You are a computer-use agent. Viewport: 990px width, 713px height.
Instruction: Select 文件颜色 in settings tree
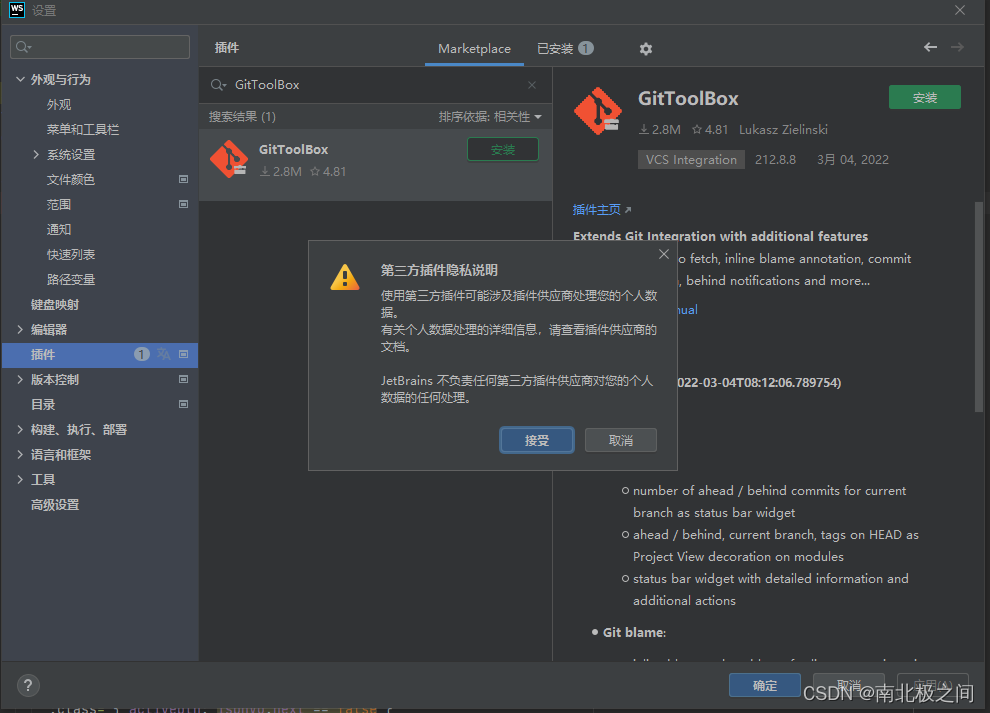coord(71,179)
